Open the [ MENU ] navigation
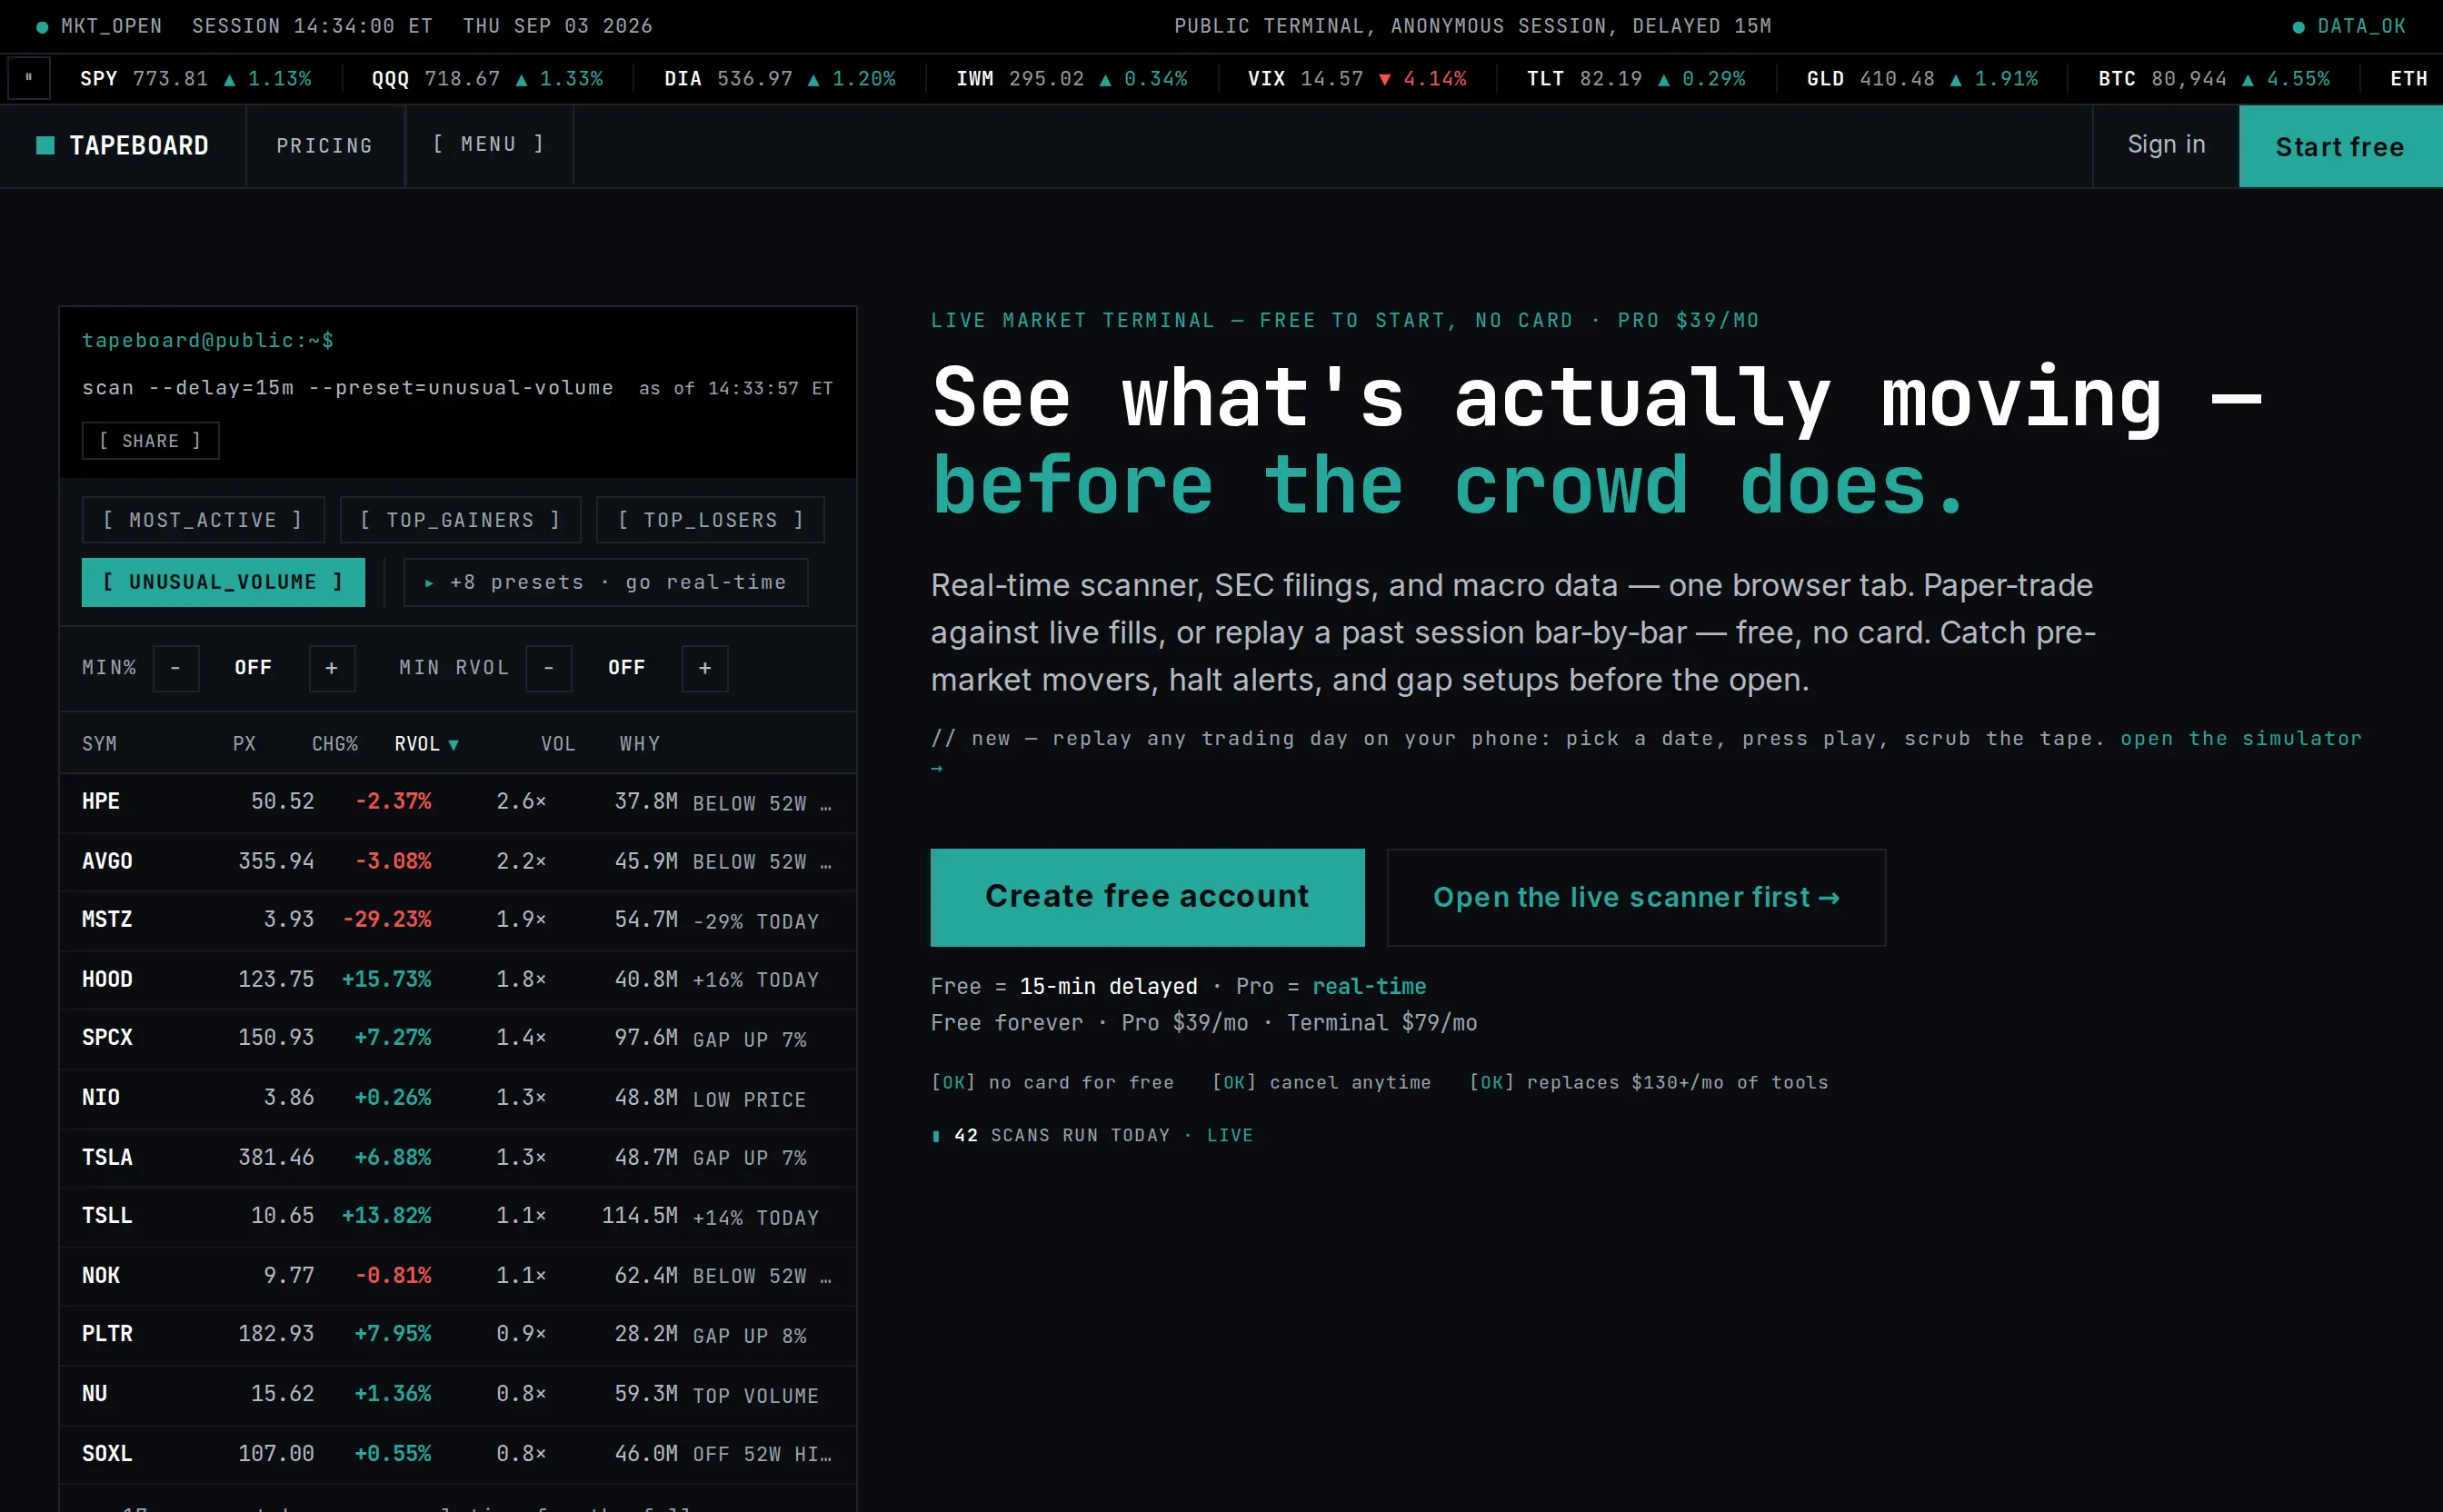The image size is (2443, 1512). (489, 145)
